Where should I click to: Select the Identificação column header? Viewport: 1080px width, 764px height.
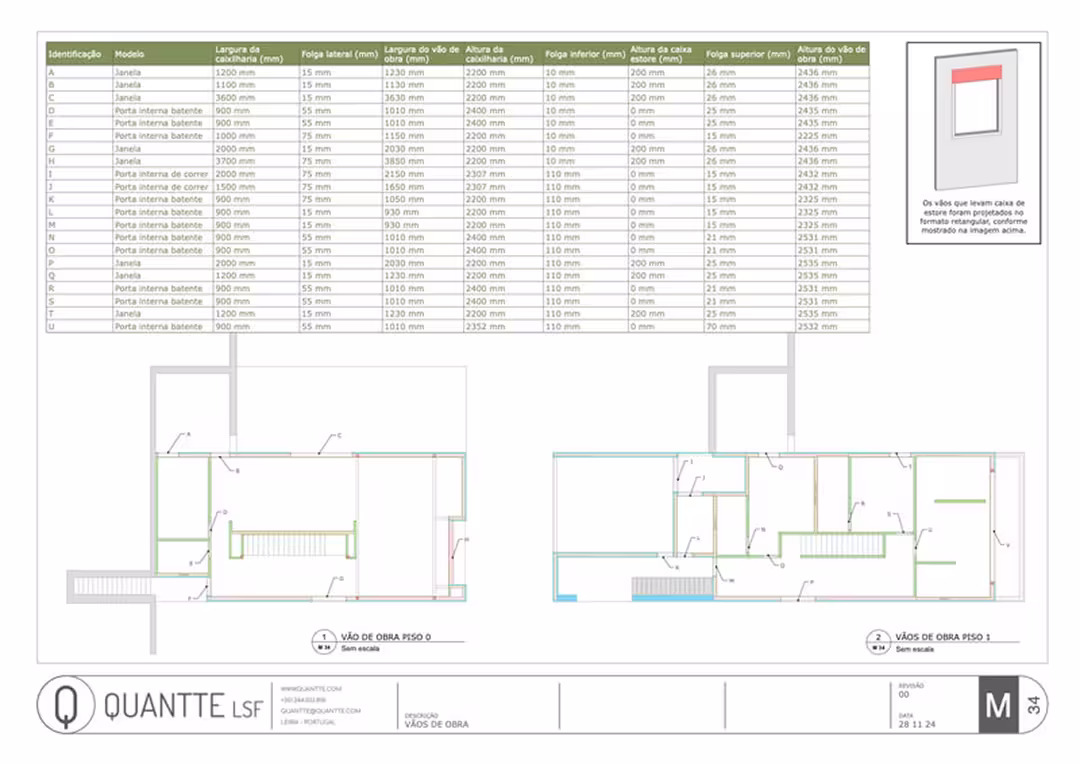click(76, 53)
